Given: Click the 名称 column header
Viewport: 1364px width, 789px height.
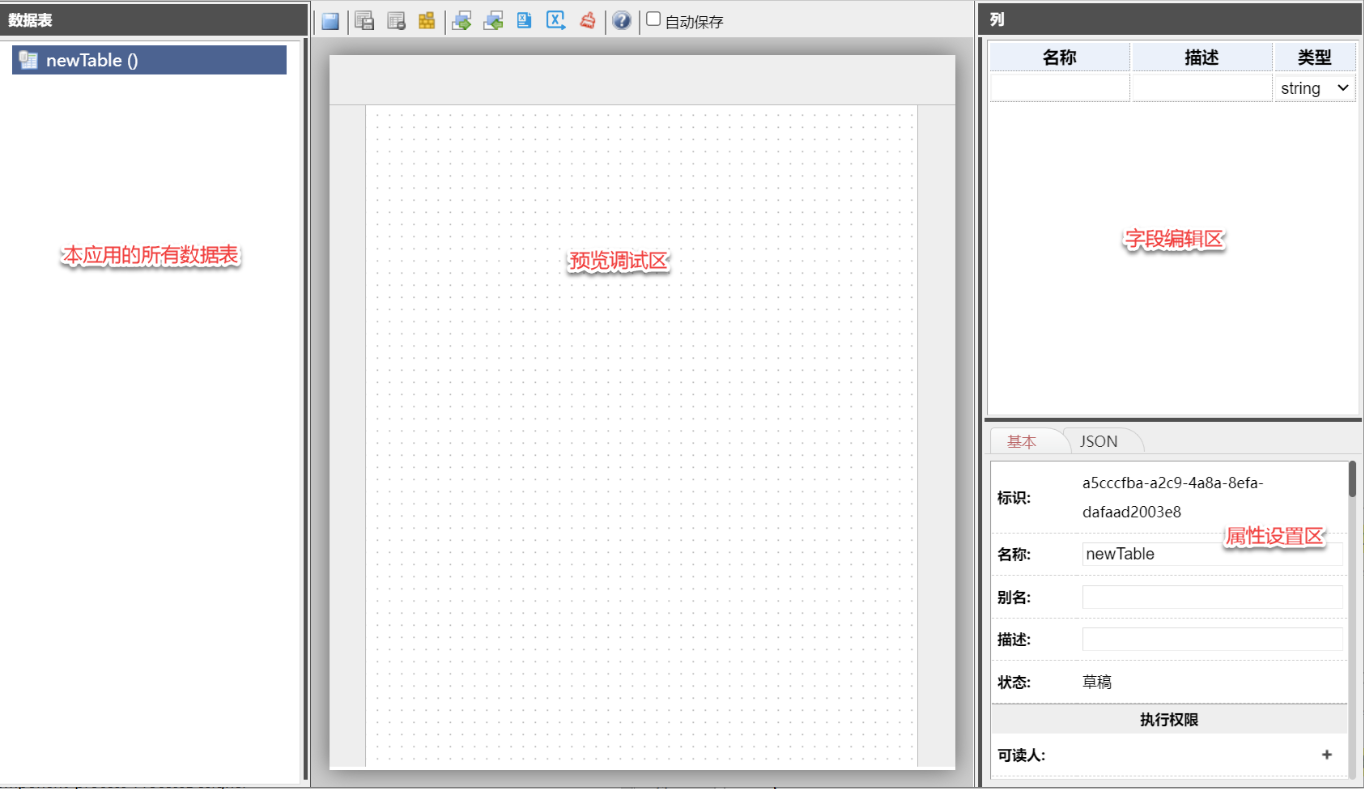Looking at the screenshot, I should tap(1059, 57).
